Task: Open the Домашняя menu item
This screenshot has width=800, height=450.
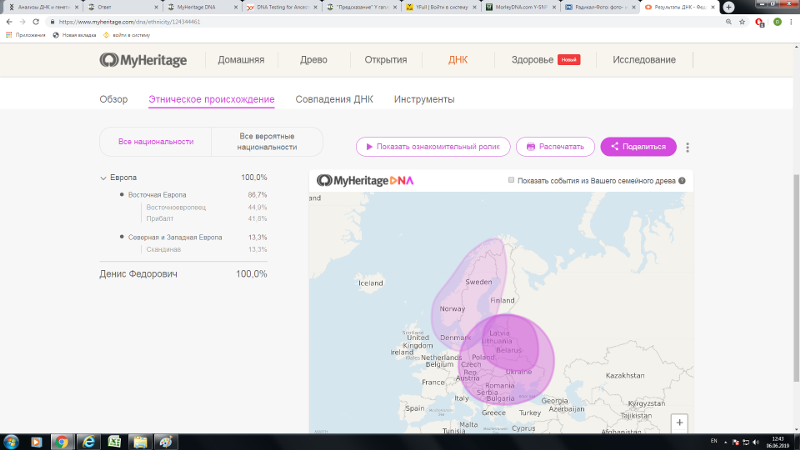Action: [x=241, y=60]
